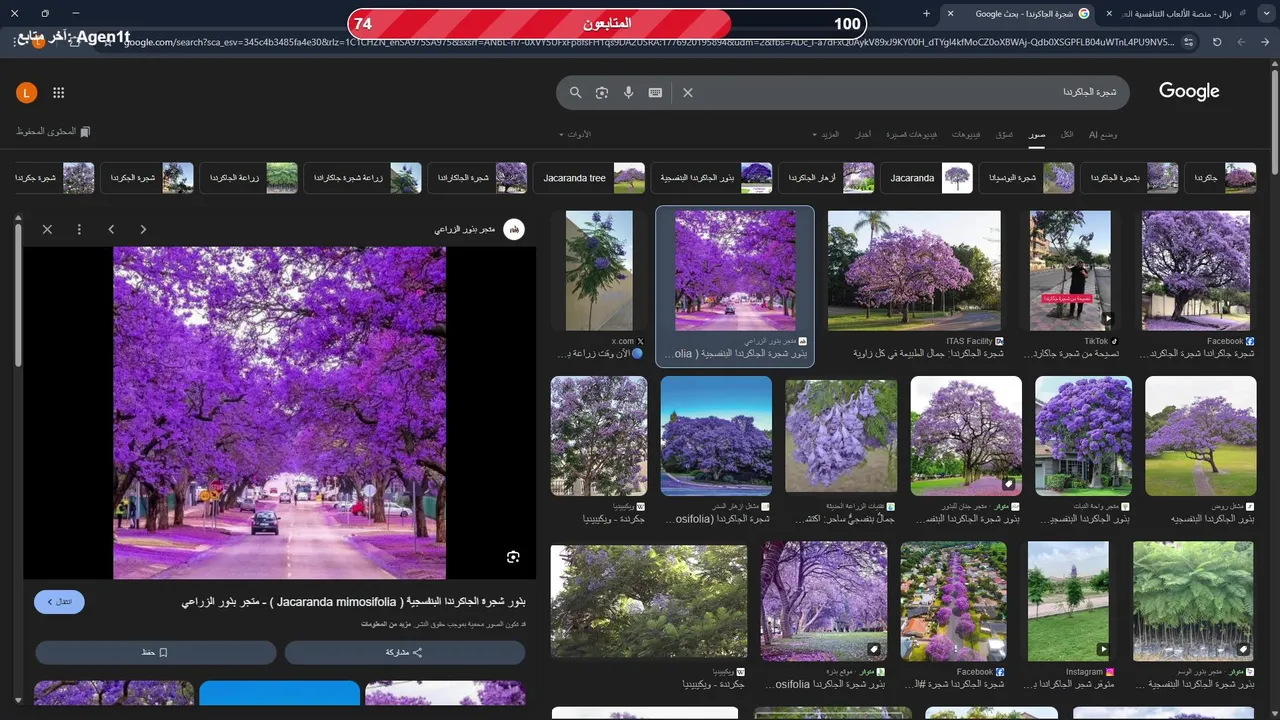Open the ITAS Facility jacaranda result thumbnail
This screenshot has width=1280, height=720.
coord(914,270)
